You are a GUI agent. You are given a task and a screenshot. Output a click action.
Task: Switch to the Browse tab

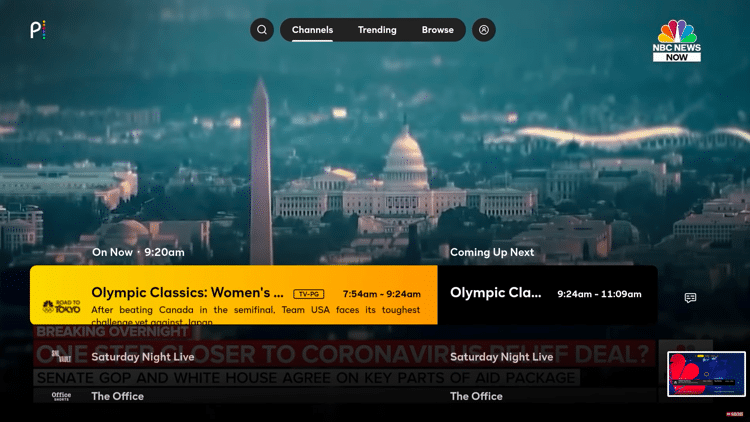pyautogui.click(x=437, y=30)
